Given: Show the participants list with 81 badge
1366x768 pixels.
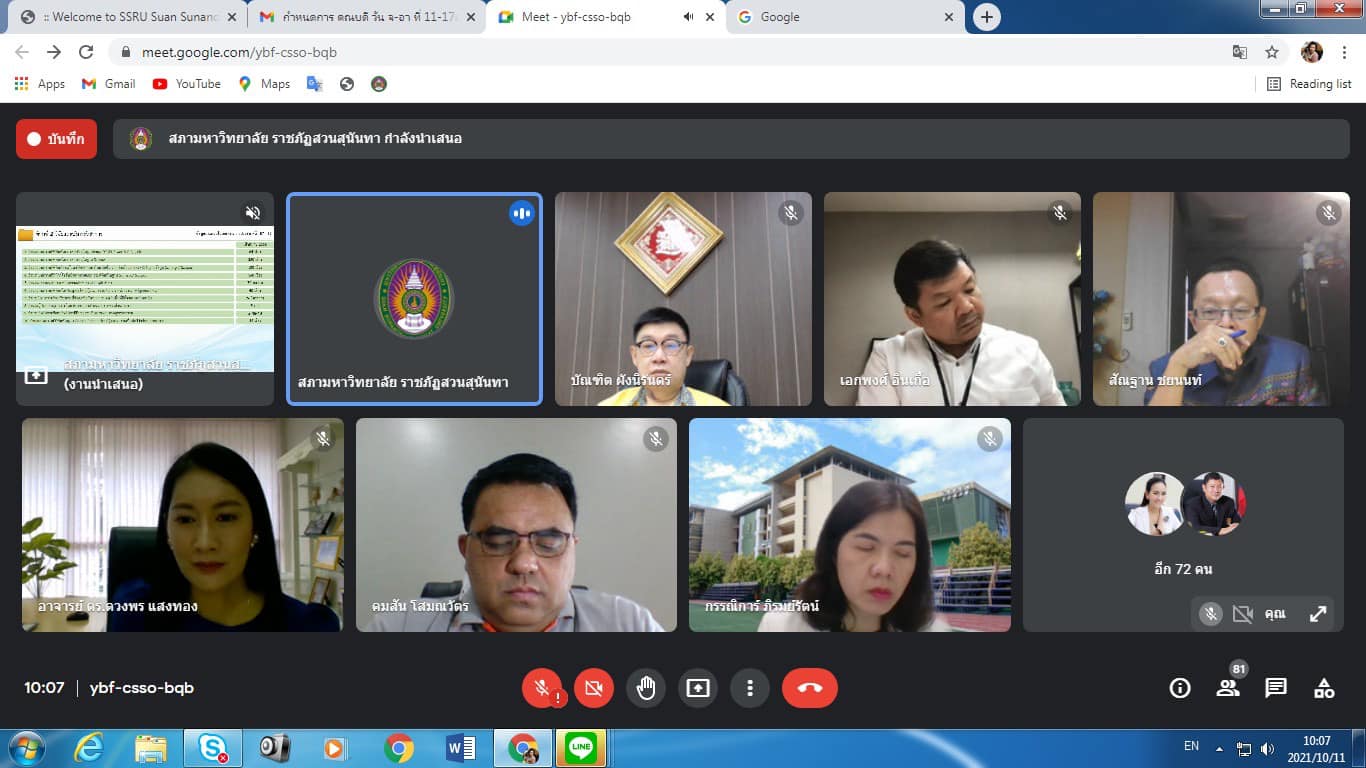Looking at the screenshot, I should 1228,688.
